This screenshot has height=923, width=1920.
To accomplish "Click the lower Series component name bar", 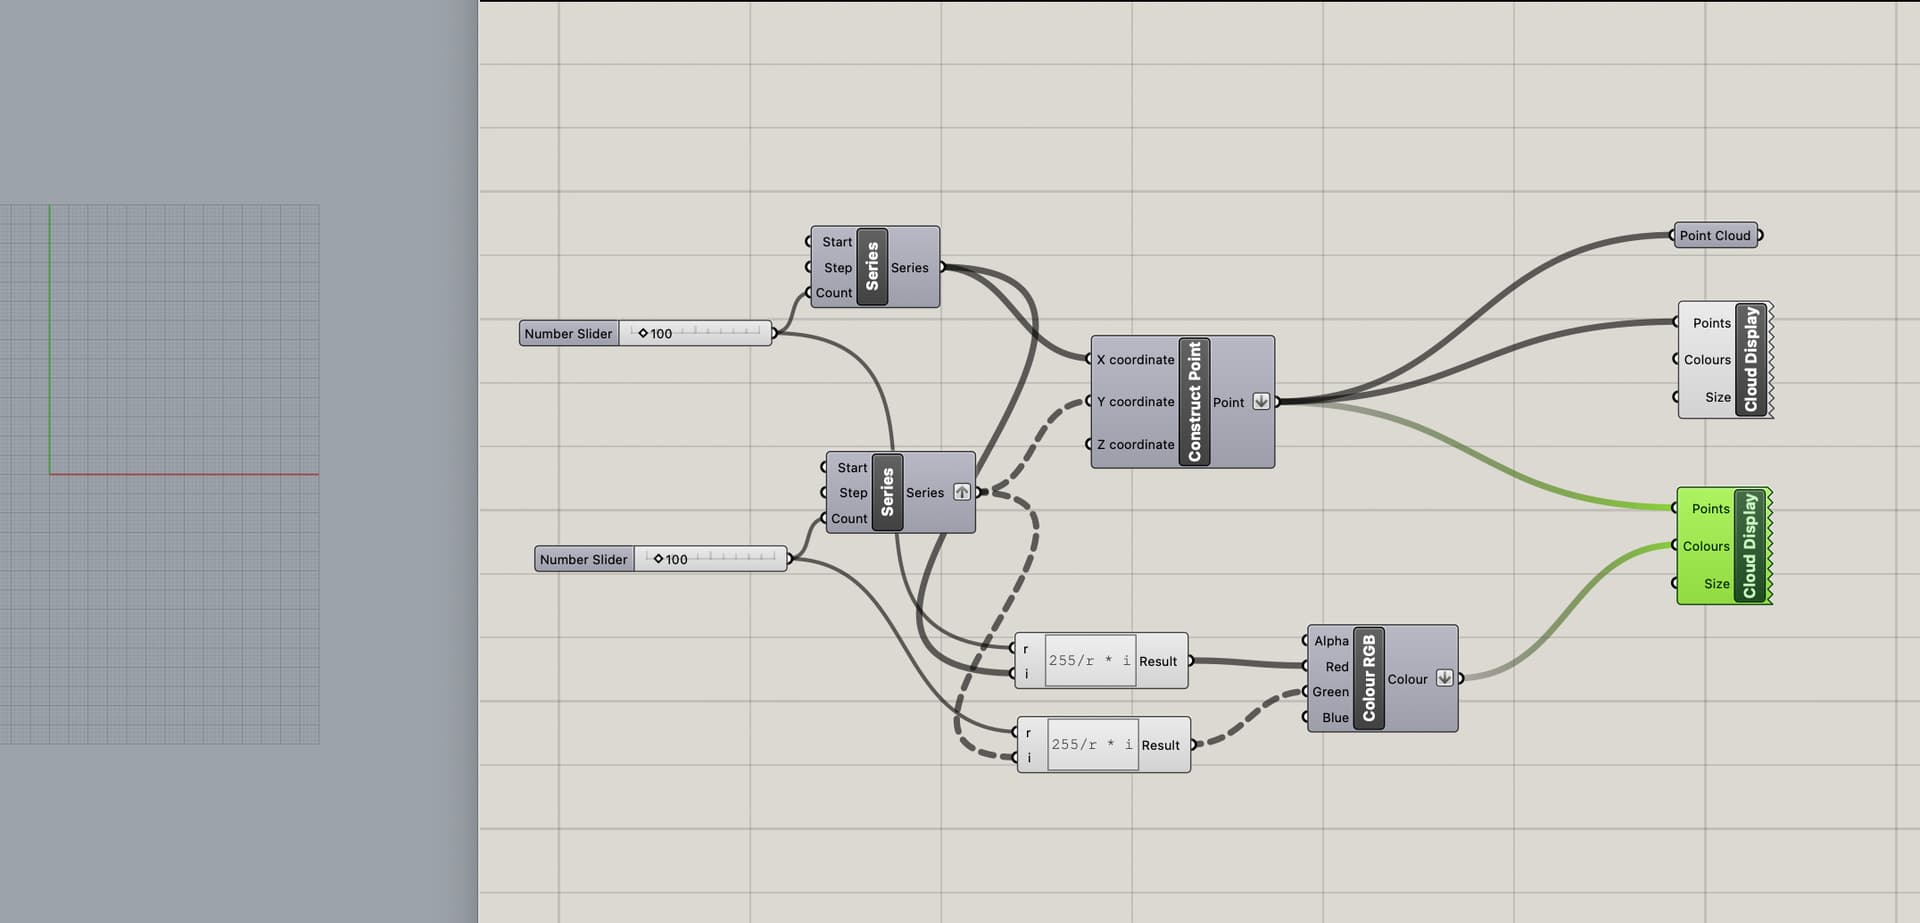I will coord(887,492).
